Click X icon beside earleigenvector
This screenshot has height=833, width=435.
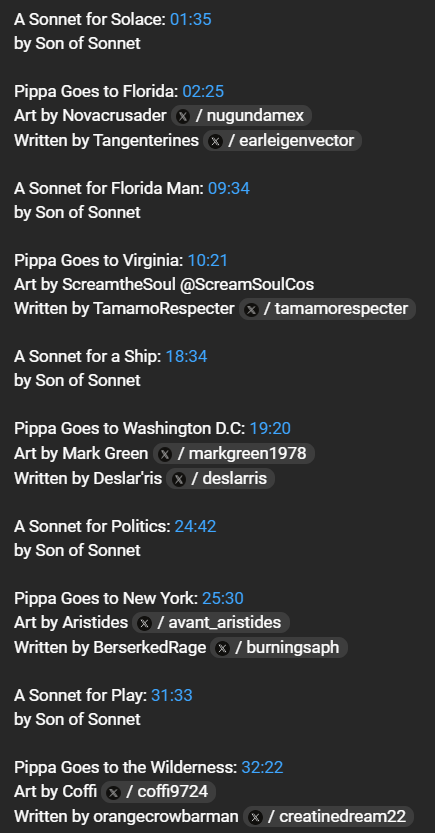215,141
